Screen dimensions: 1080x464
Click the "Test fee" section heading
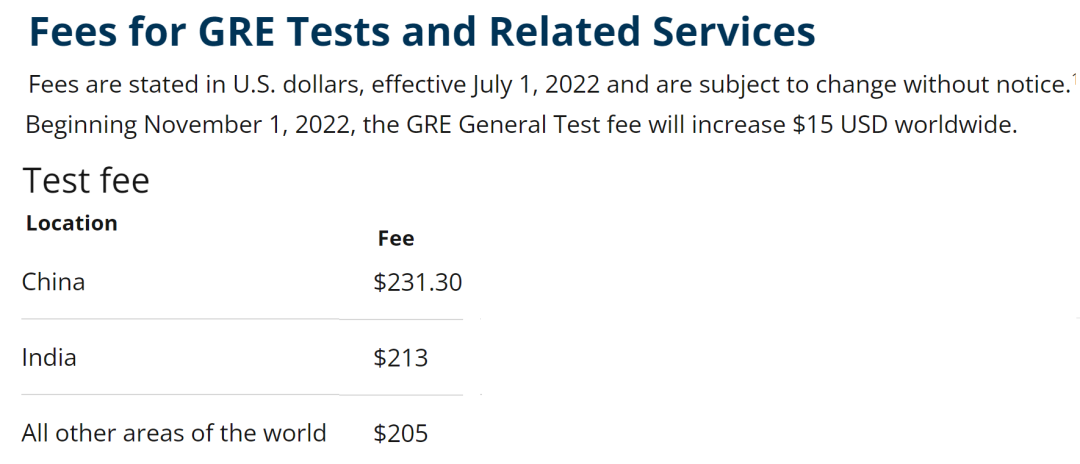(x=86, y=181)
